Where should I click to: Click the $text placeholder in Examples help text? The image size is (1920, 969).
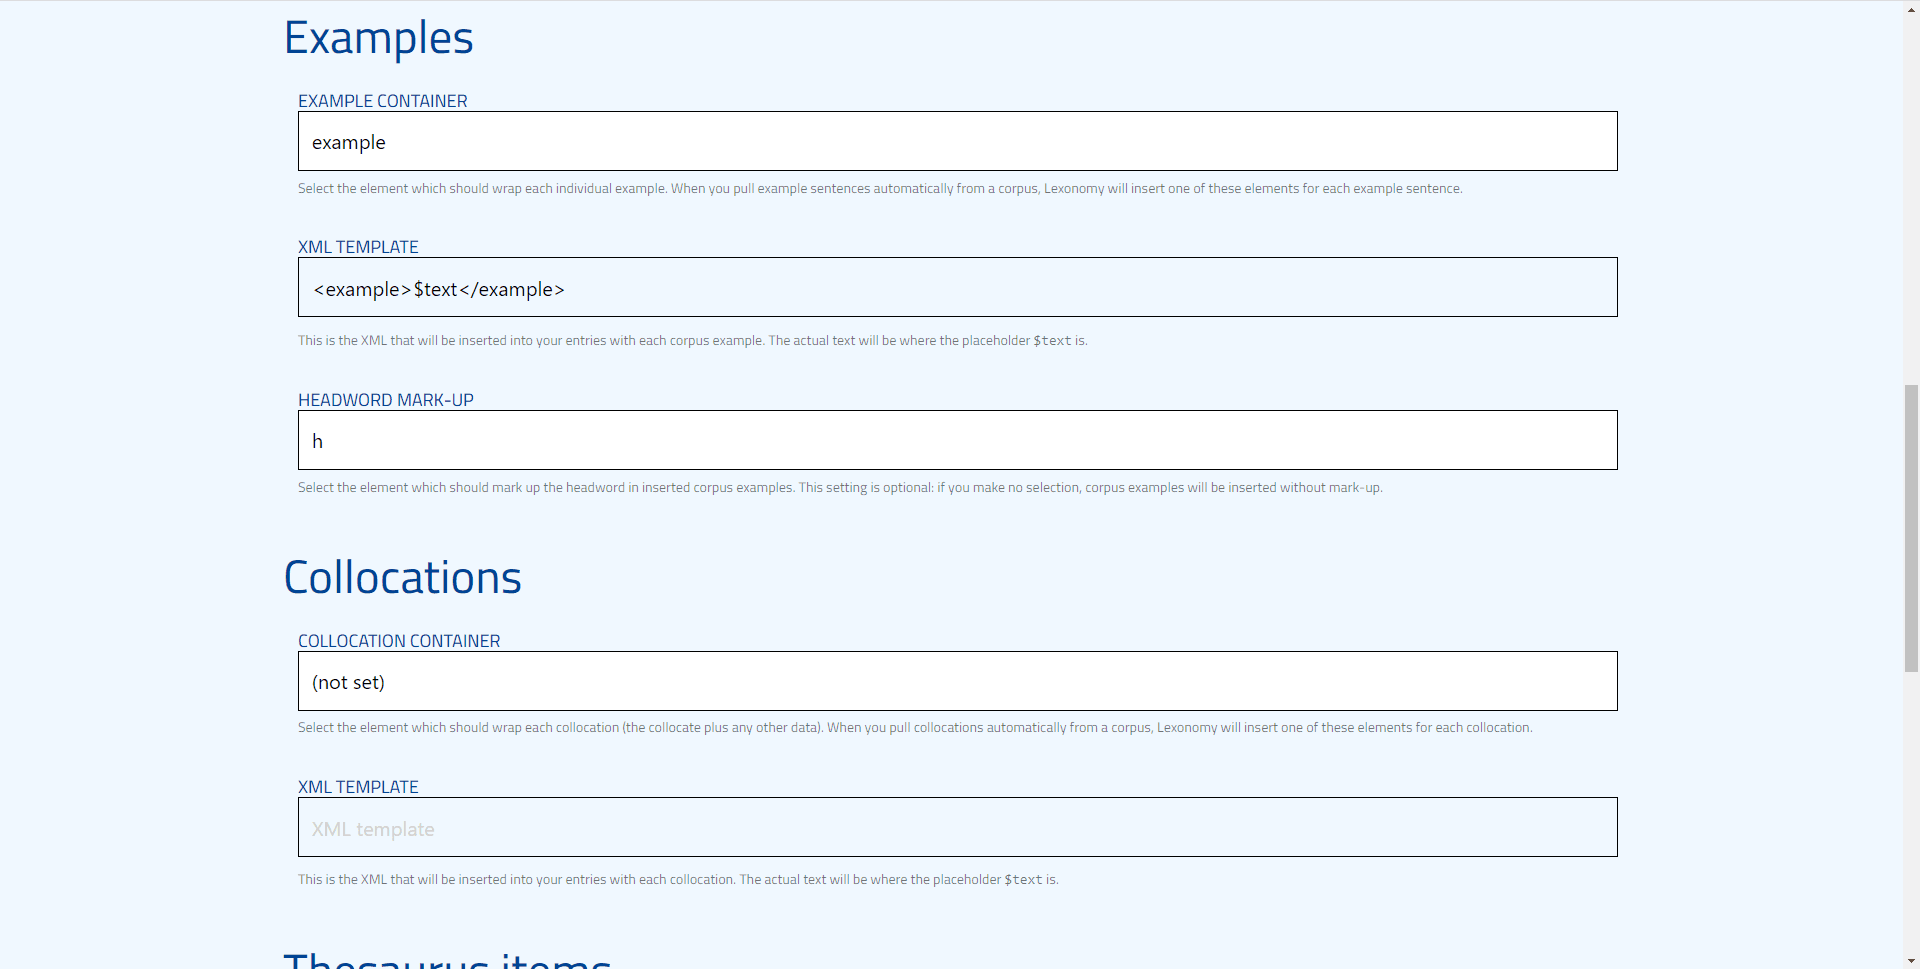(x=1051, y=341)
